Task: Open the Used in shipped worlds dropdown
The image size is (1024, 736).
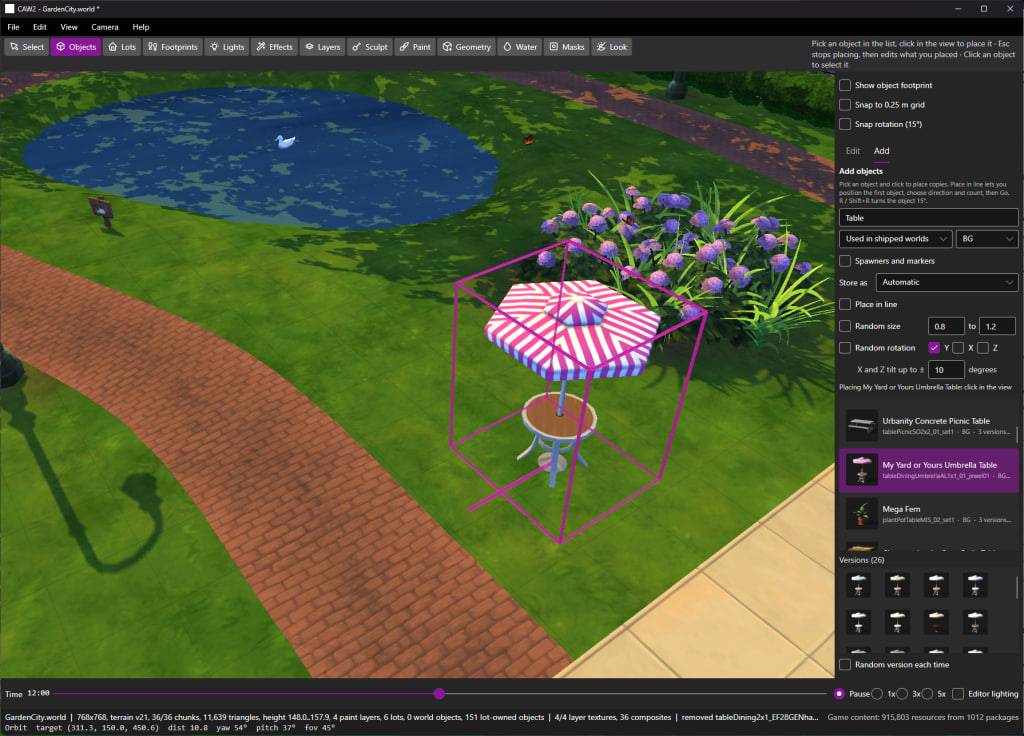Action: tap(895, 239)
